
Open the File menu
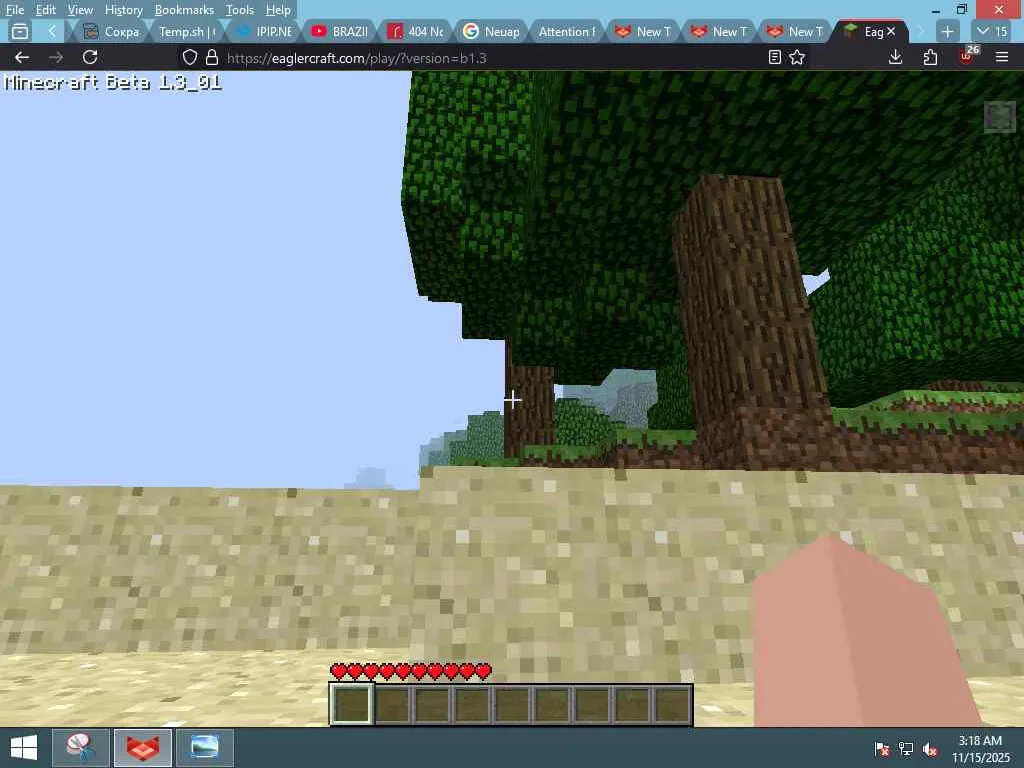[x=14, y=10]
